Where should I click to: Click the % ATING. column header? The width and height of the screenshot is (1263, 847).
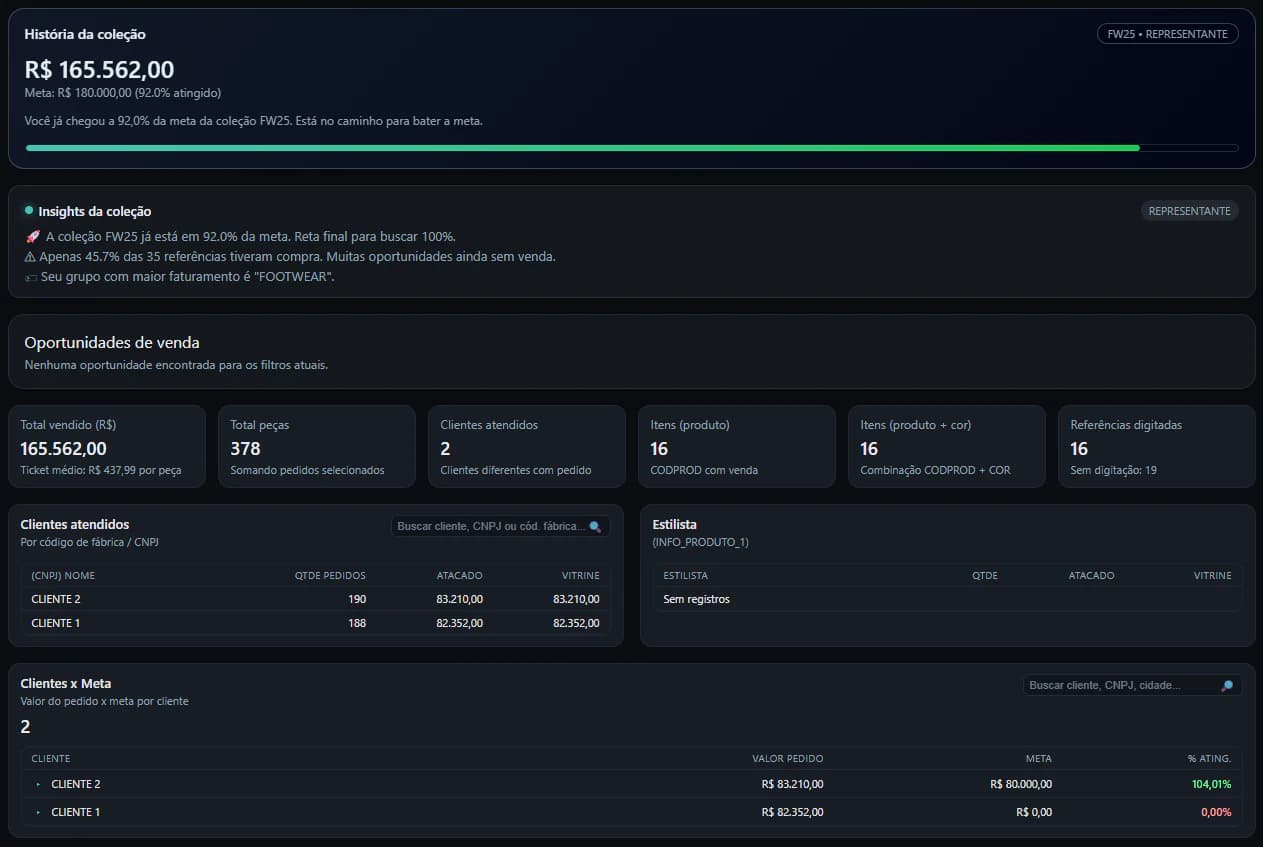[x=1210, y=758]
